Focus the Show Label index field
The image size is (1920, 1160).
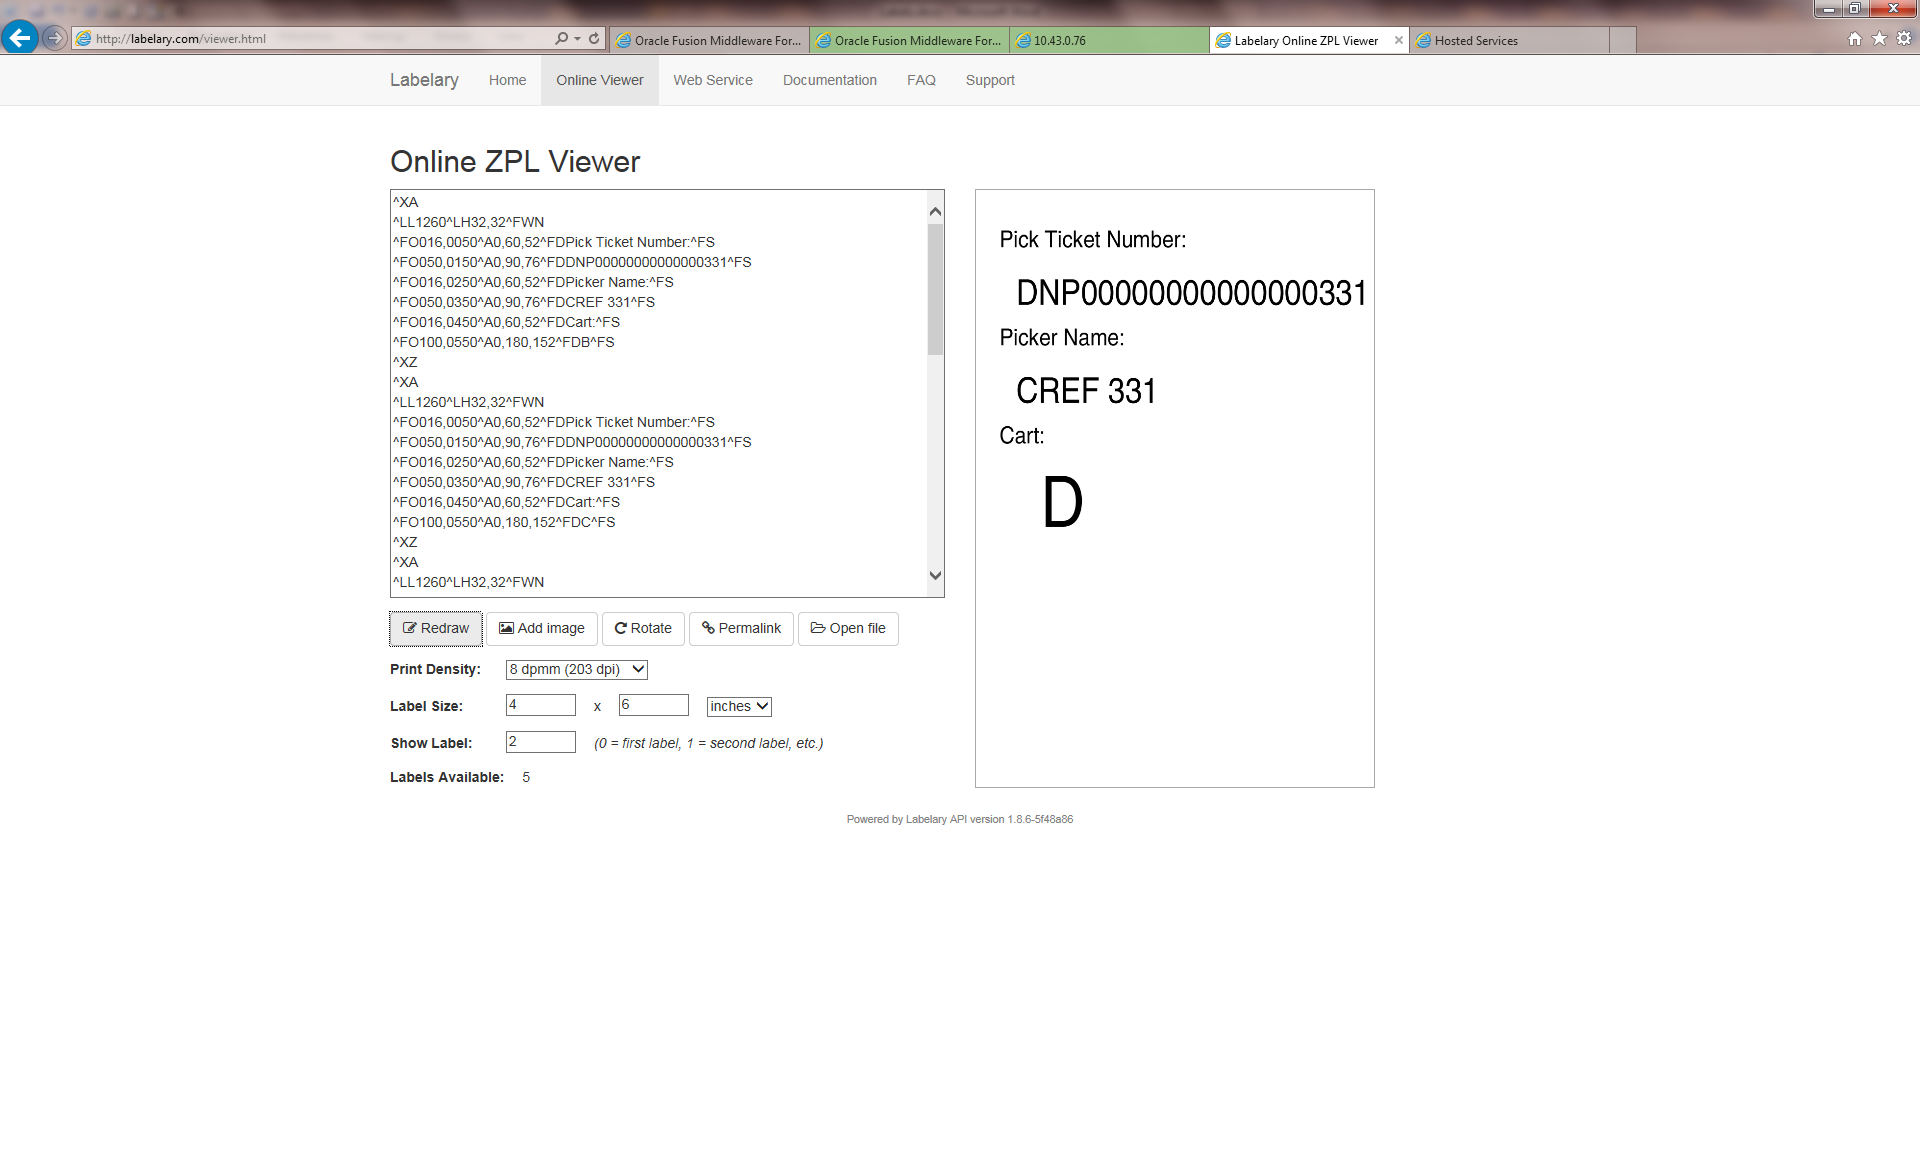pyautogui.click(x=541, y=742)
